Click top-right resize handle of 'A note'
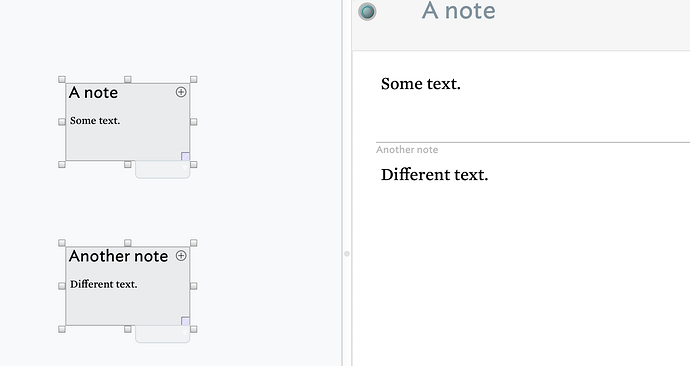The height and width of the screenshot is (366, 690). coord(194,80)
